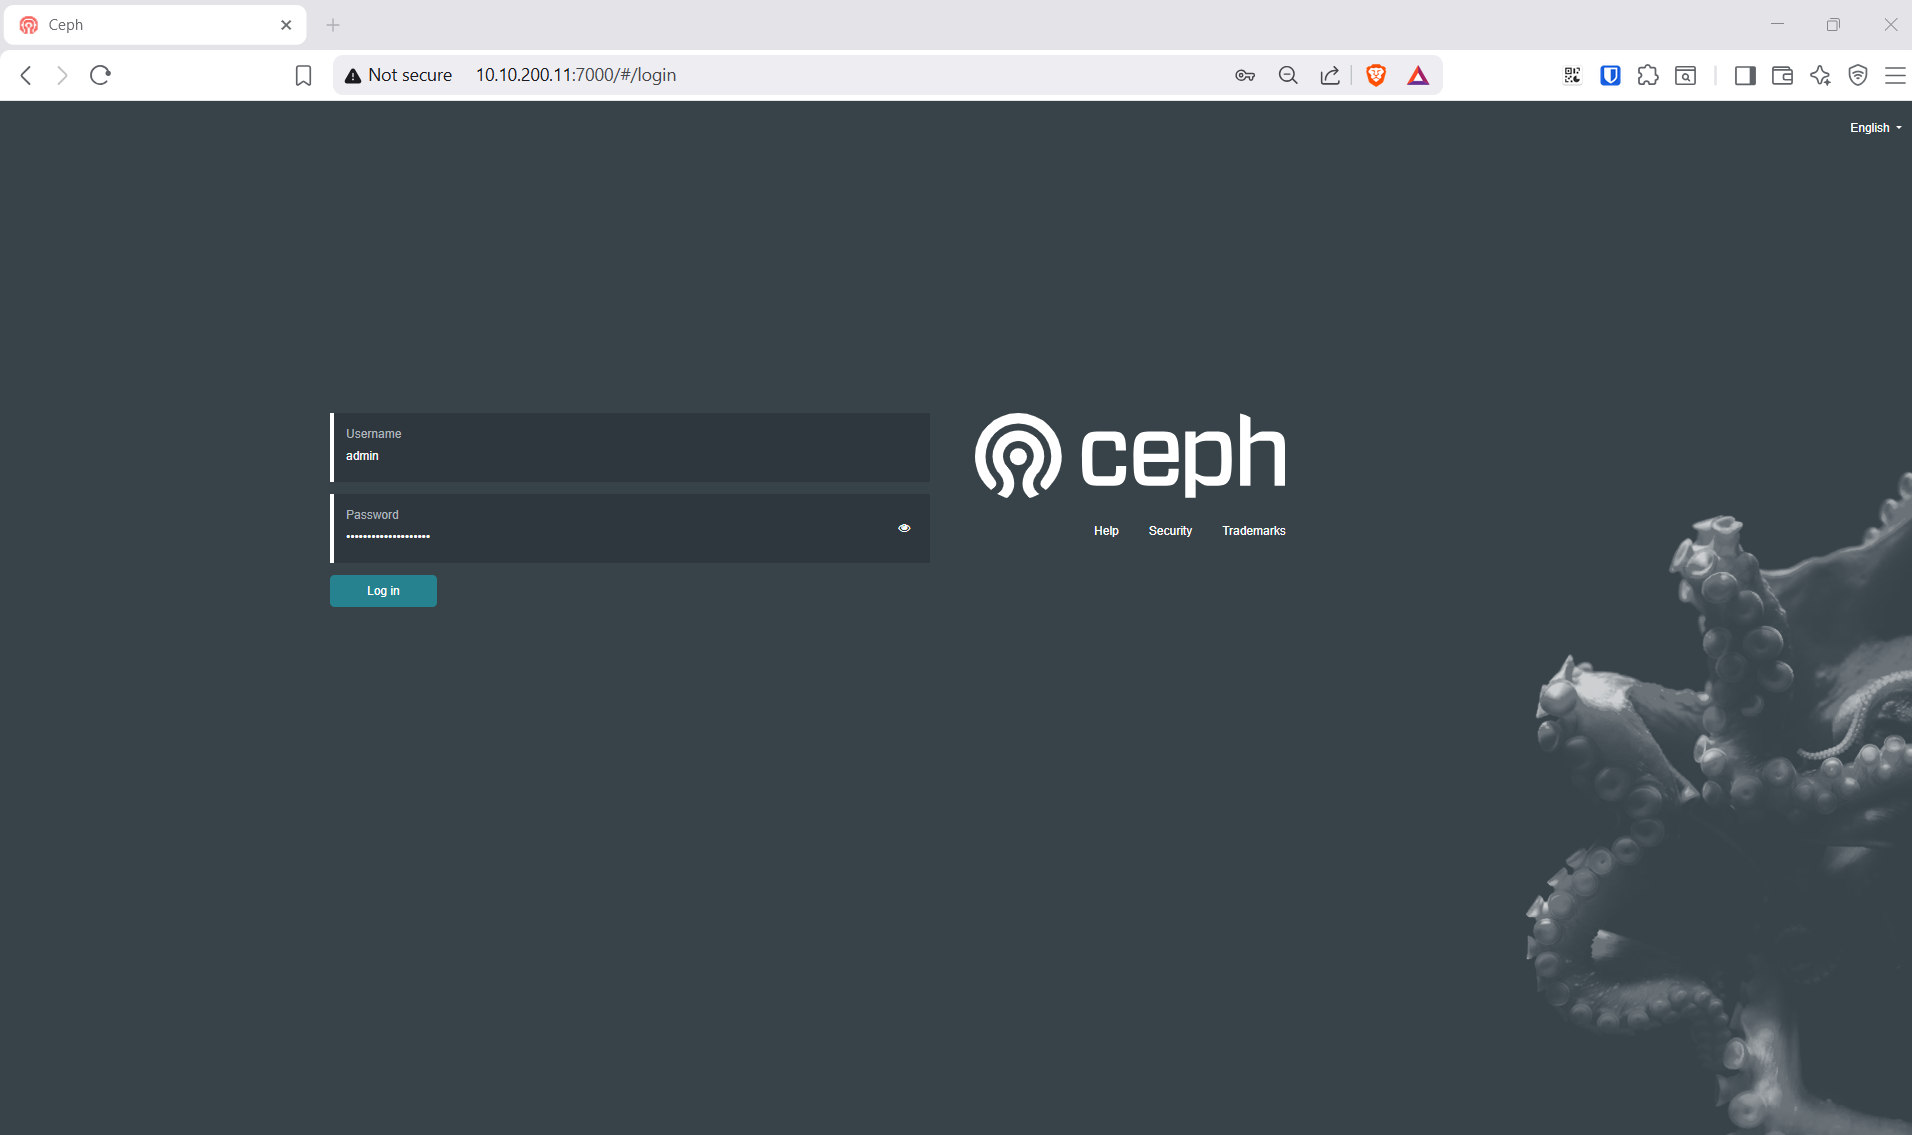Image resolution: width=1912 pixels, height=1135 pixels.
Task: Focus the Password input field
Action: (x=631, y=528)
